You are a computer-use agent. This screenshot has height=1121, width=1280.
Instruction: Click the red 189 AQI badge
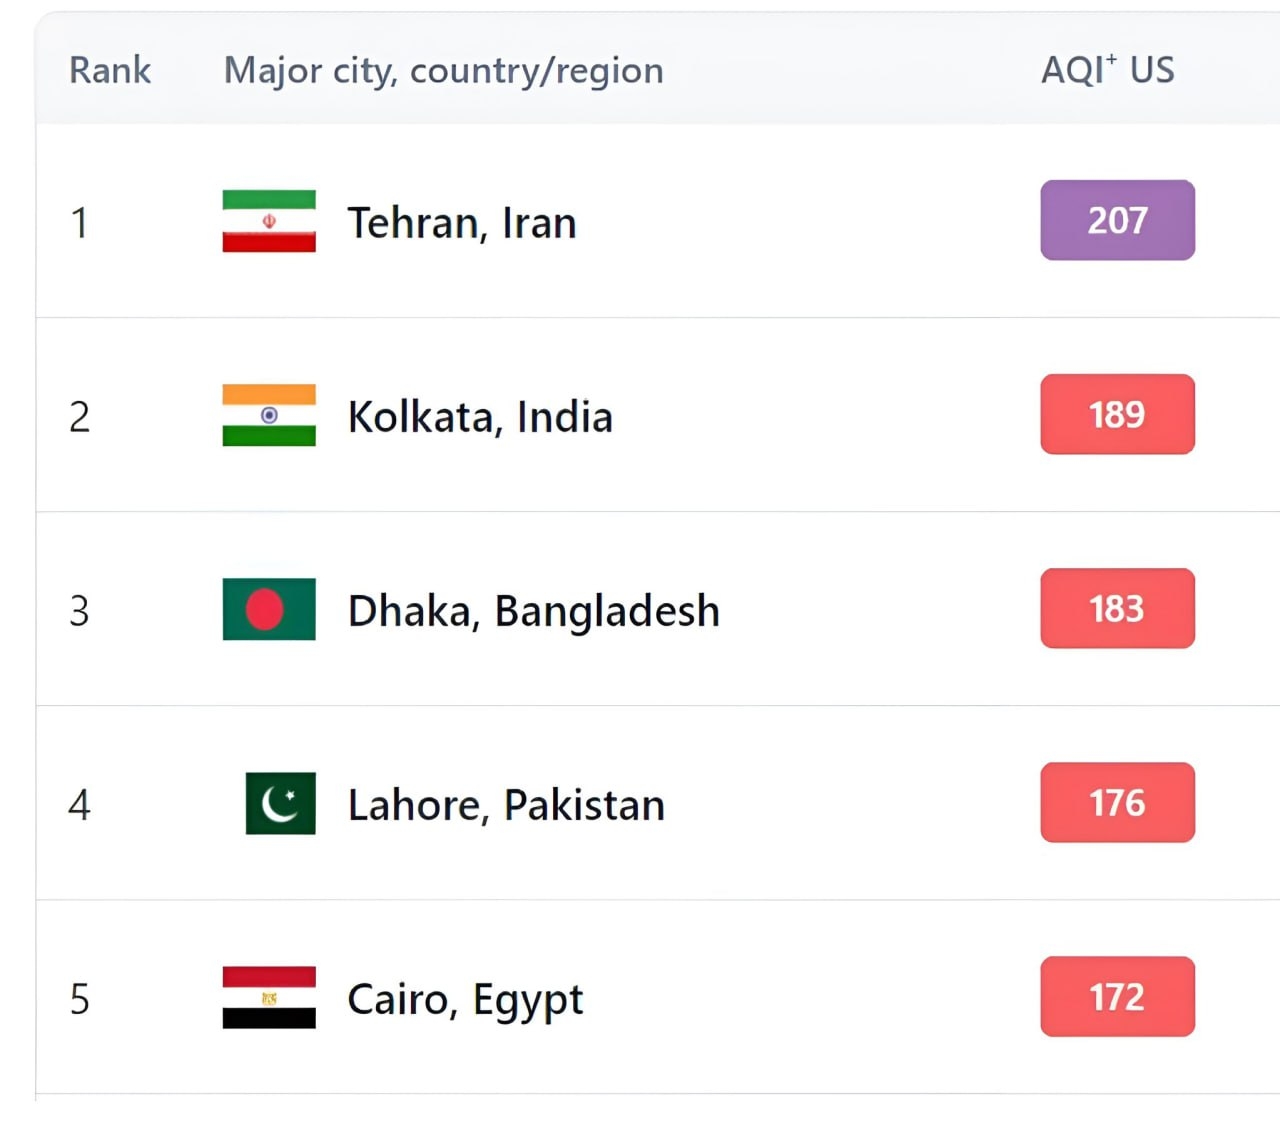pos(1117,414)
